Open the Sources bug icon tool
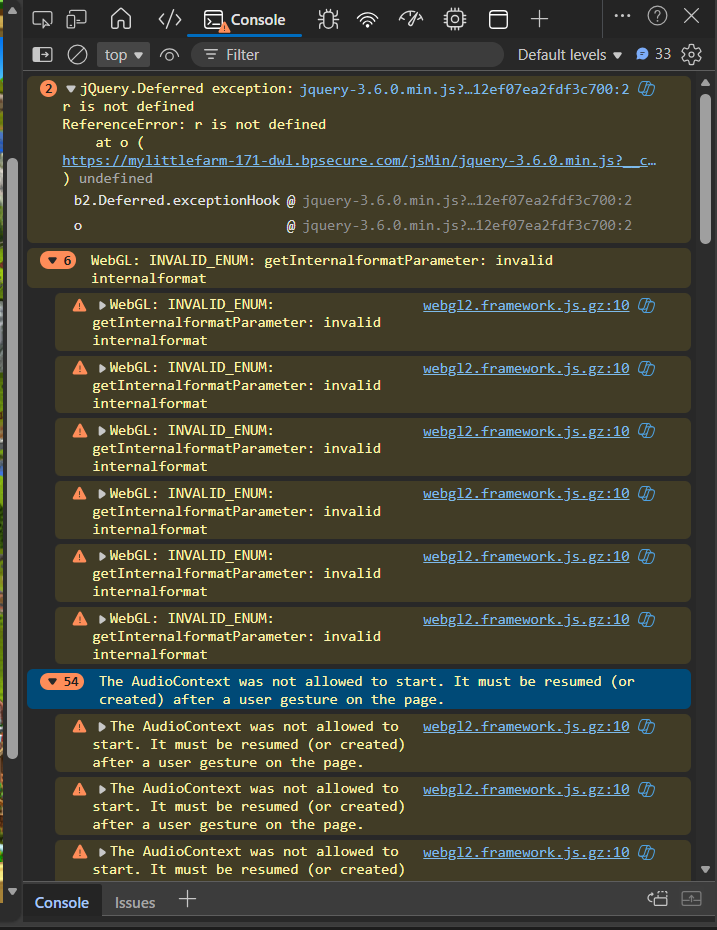The image size is (717, 930). coord(327,19)
